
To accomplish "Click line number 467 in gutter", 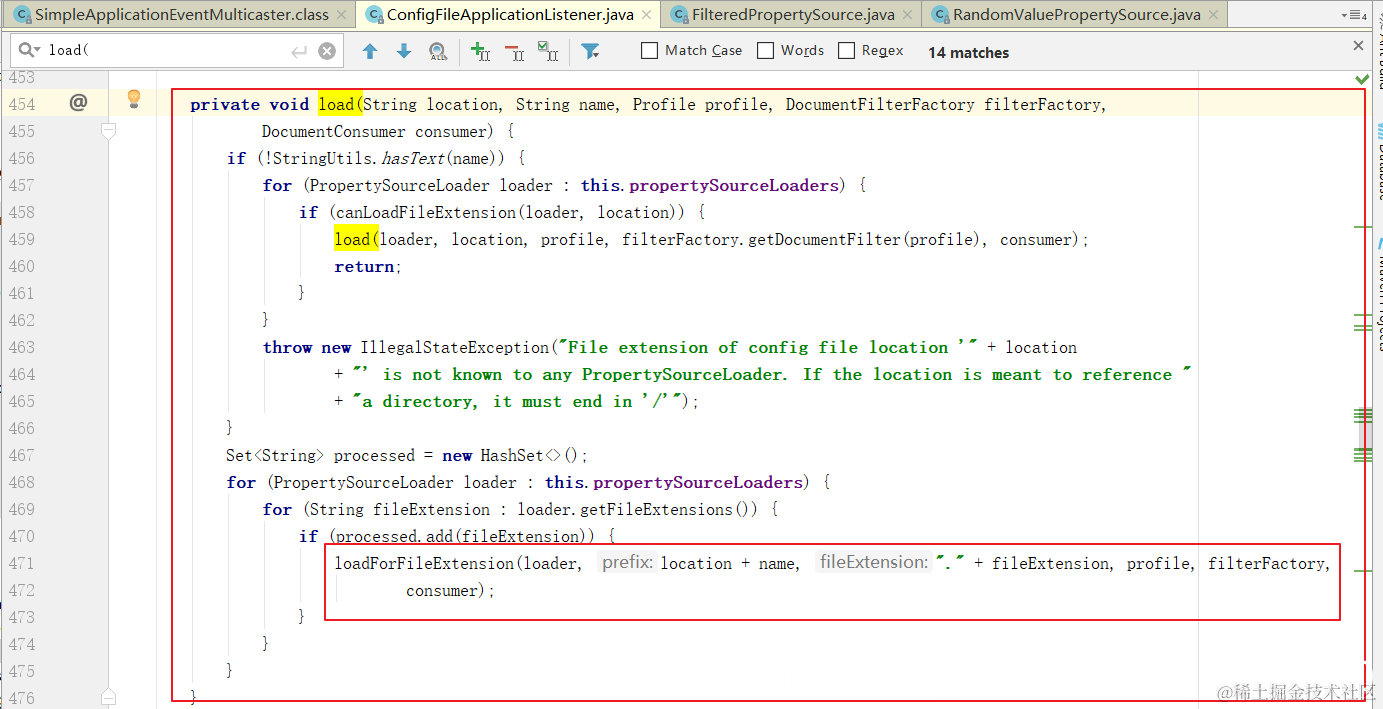I will [21, 455].
